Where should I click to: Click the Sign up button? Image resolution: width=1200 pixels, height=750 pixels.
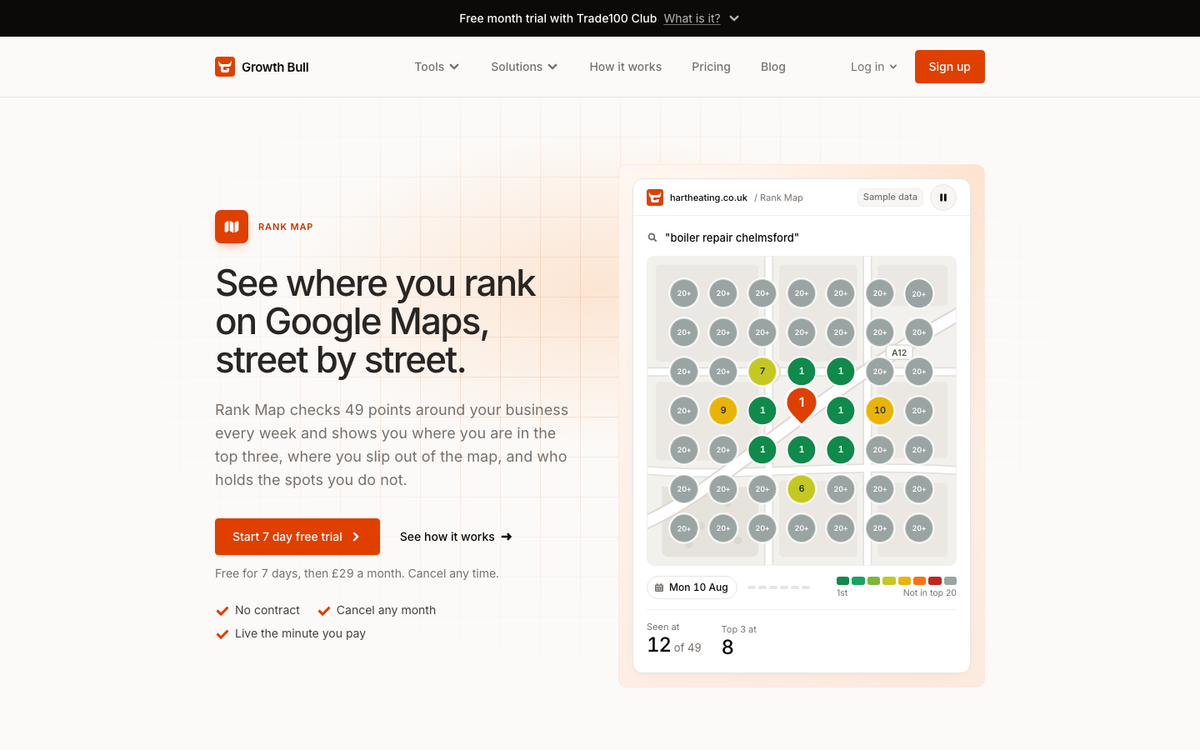pos(950,67)
